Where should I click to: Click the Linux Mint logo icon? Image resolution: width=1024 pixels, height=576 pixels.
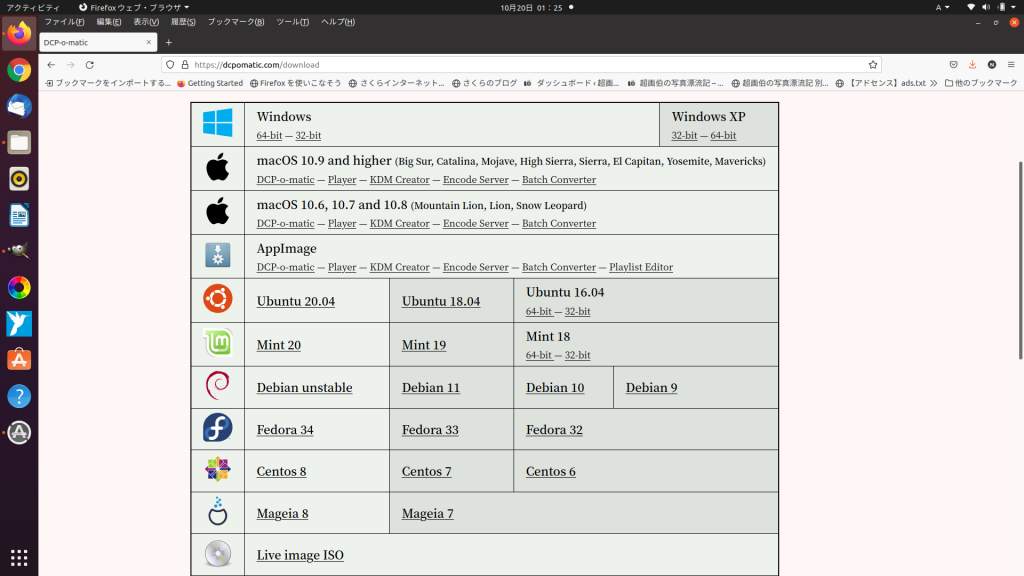[x=217, y=343]
